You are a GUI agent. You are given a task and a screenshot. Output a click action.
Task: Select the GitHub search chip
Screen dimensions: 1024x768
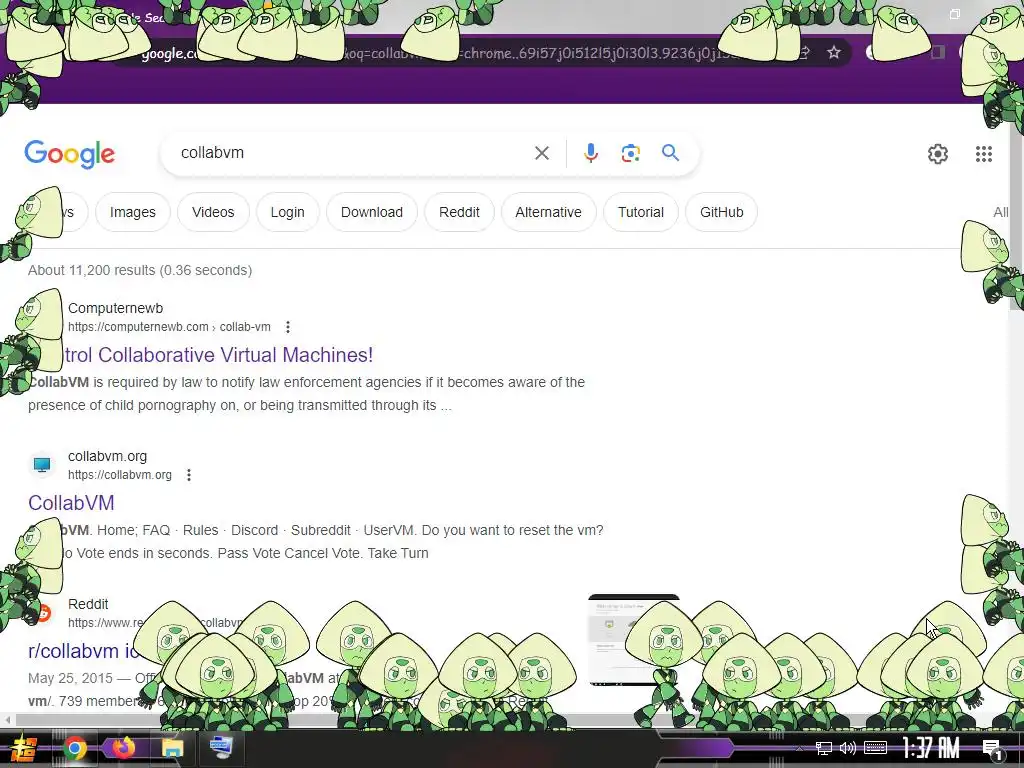click(x=722, y=212)
